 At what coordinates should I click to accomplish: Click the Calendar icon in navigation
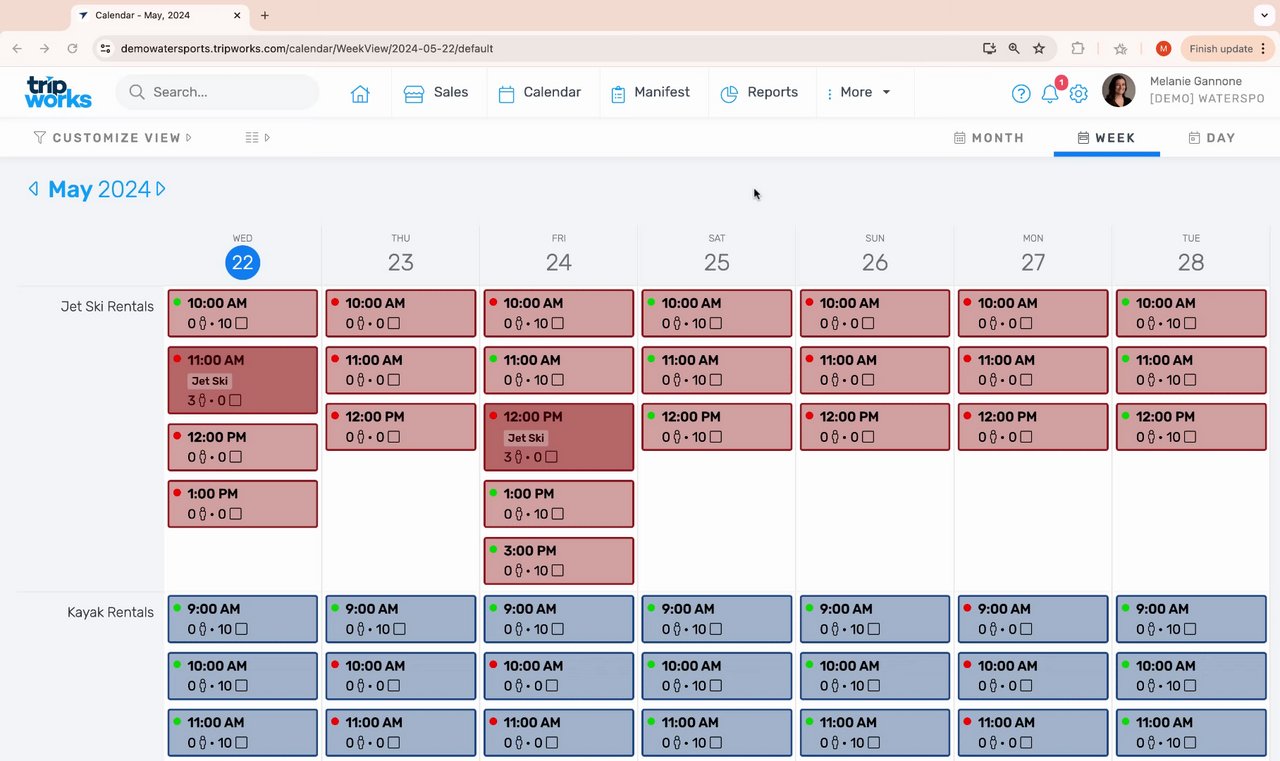pos(506,93)
